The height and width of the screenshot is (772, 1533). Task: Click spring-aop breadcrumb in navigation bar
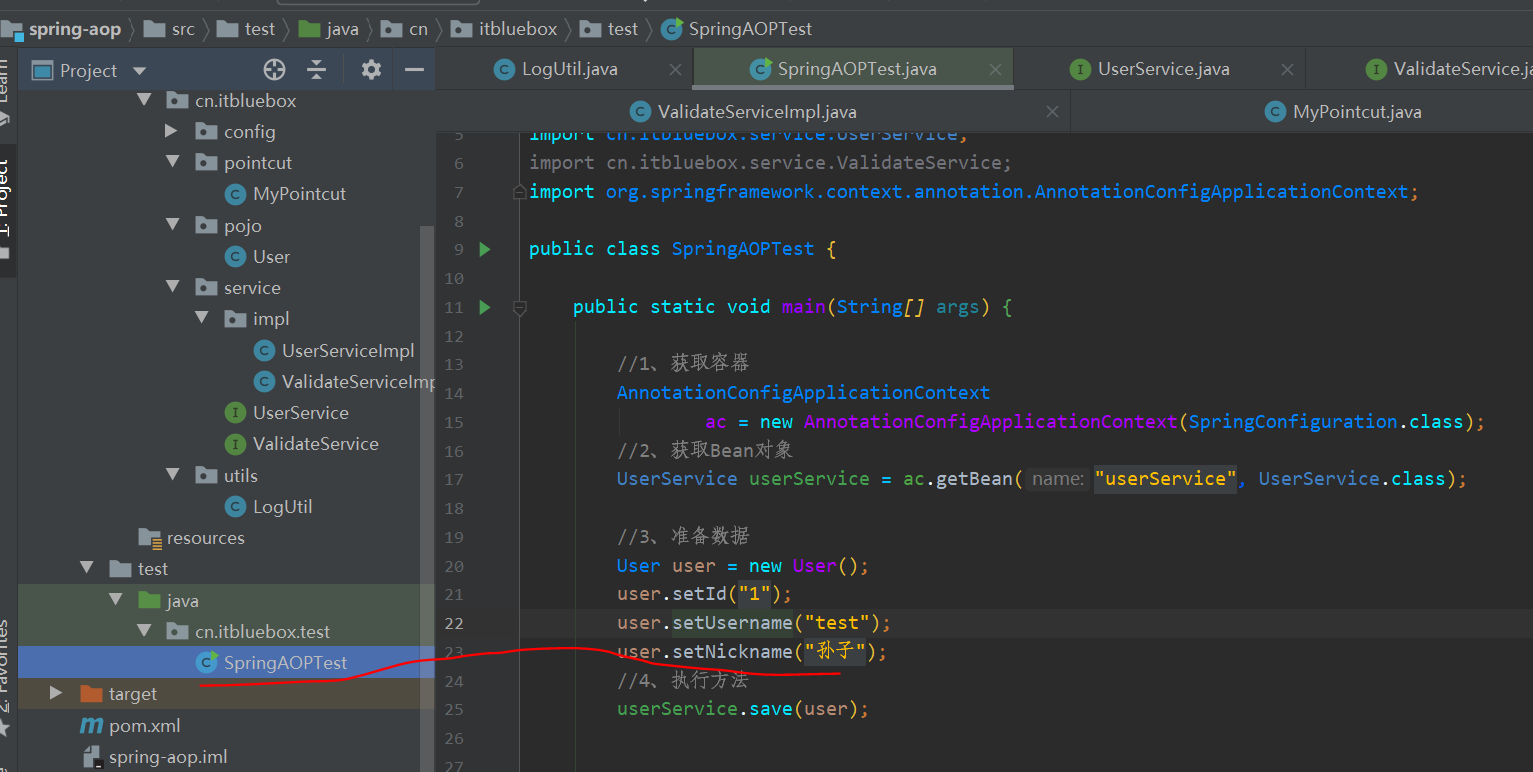tap(75, 29)
